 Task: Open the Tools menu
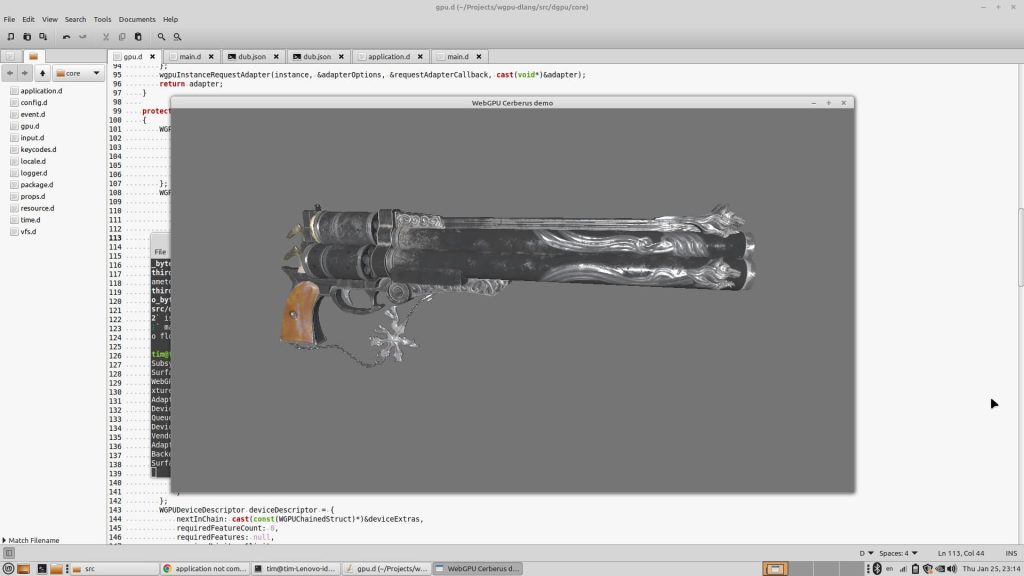tap(102, 20)
